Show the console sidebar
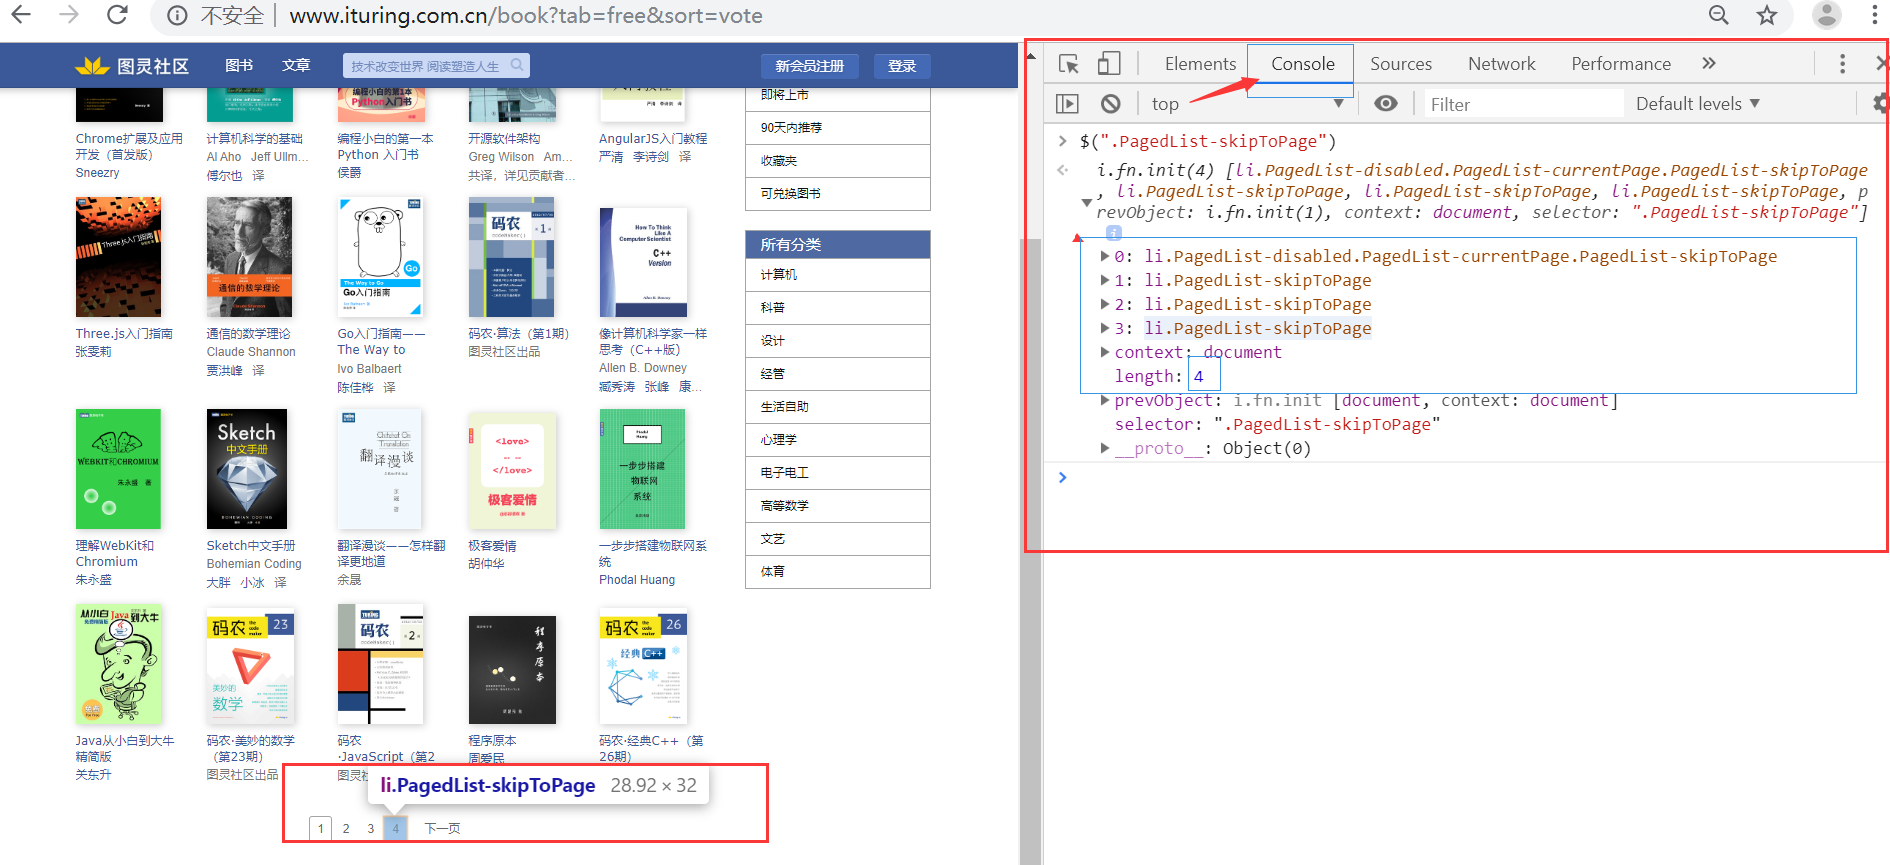1890x865 pixels. [1068, 103]
